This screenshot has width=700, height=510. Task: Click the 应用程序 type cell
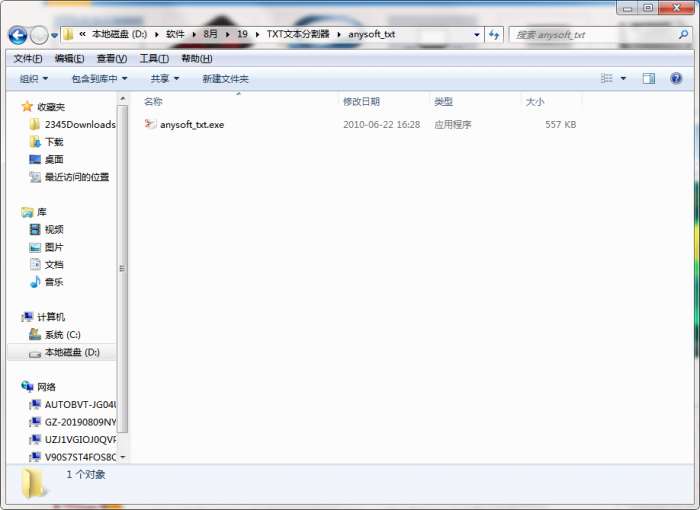453,125
